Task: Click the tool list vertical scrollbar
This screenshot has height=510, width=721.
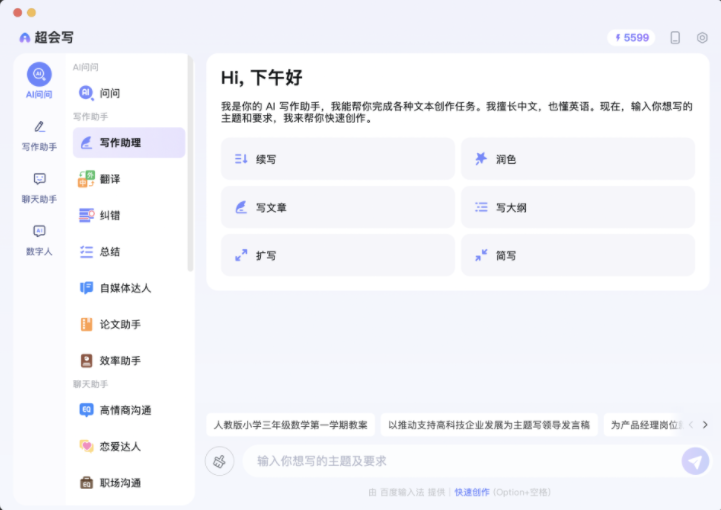Action: [190, 163]
